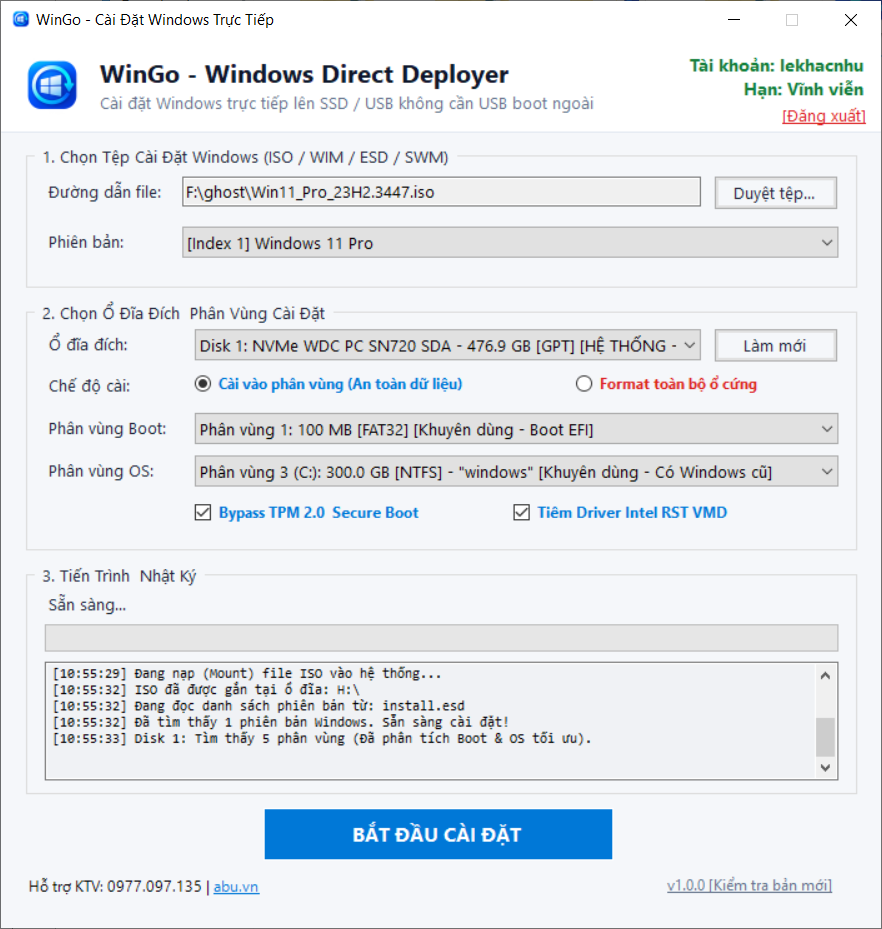Click log line 'ISO đã được gắn tại ổ đĩa: H:\'
Screen dimensions: 882x929
pyautogui.click(x=206, y=690)
